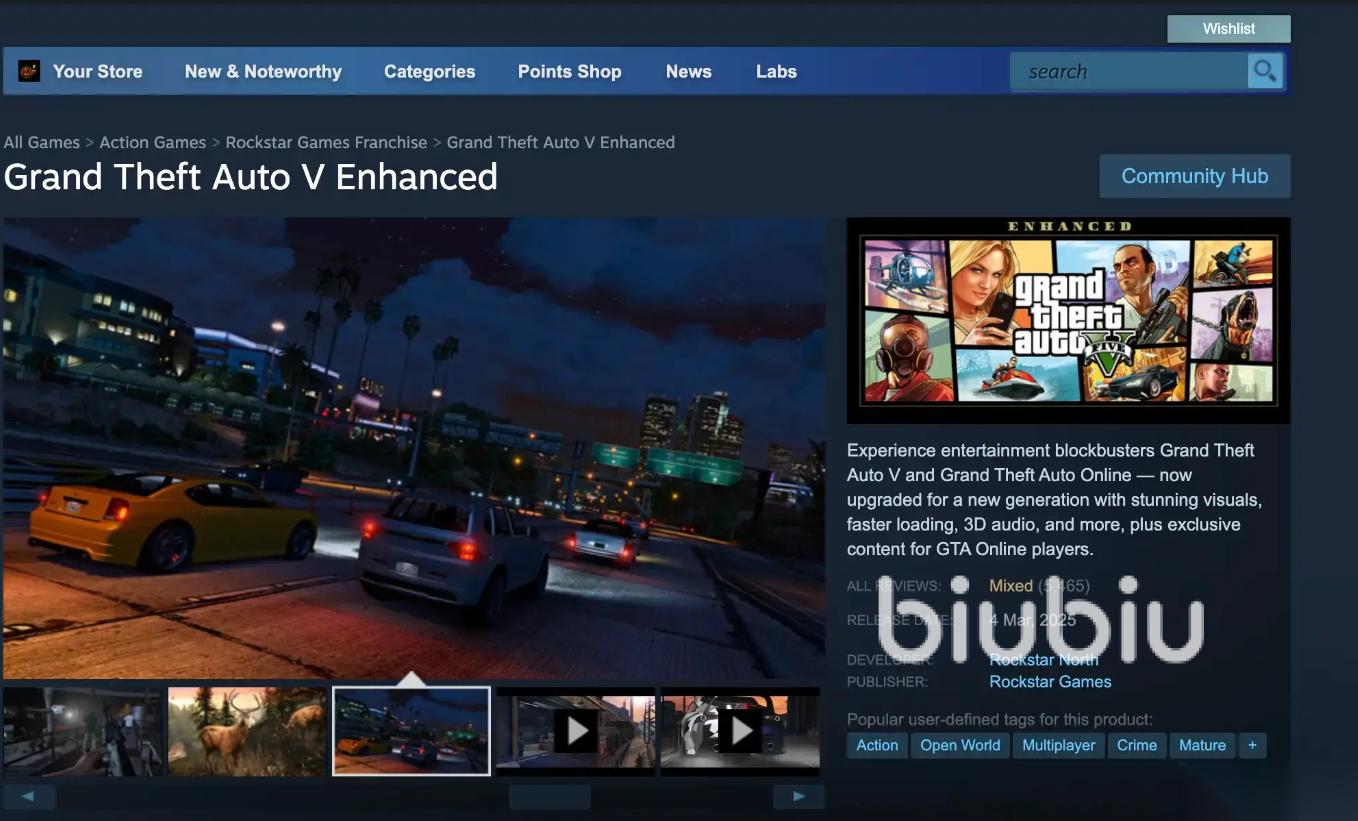1358x821 pixels.
Task: Play the first video thumbnail
Action: pos(576,731)
